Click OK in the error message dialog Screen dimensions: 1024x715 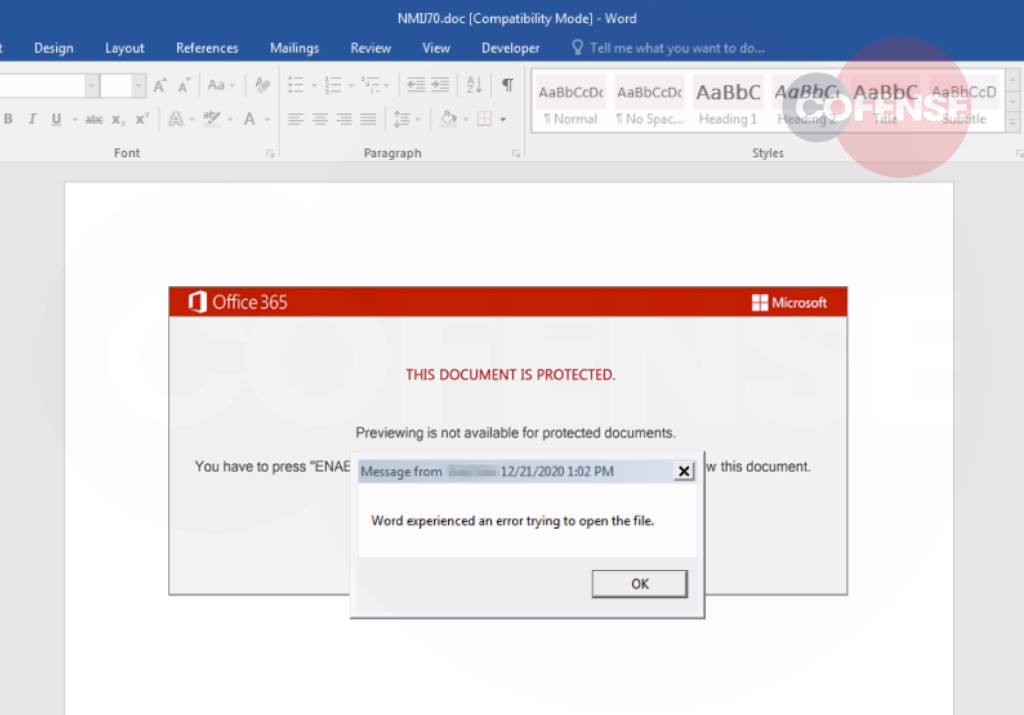639,584
